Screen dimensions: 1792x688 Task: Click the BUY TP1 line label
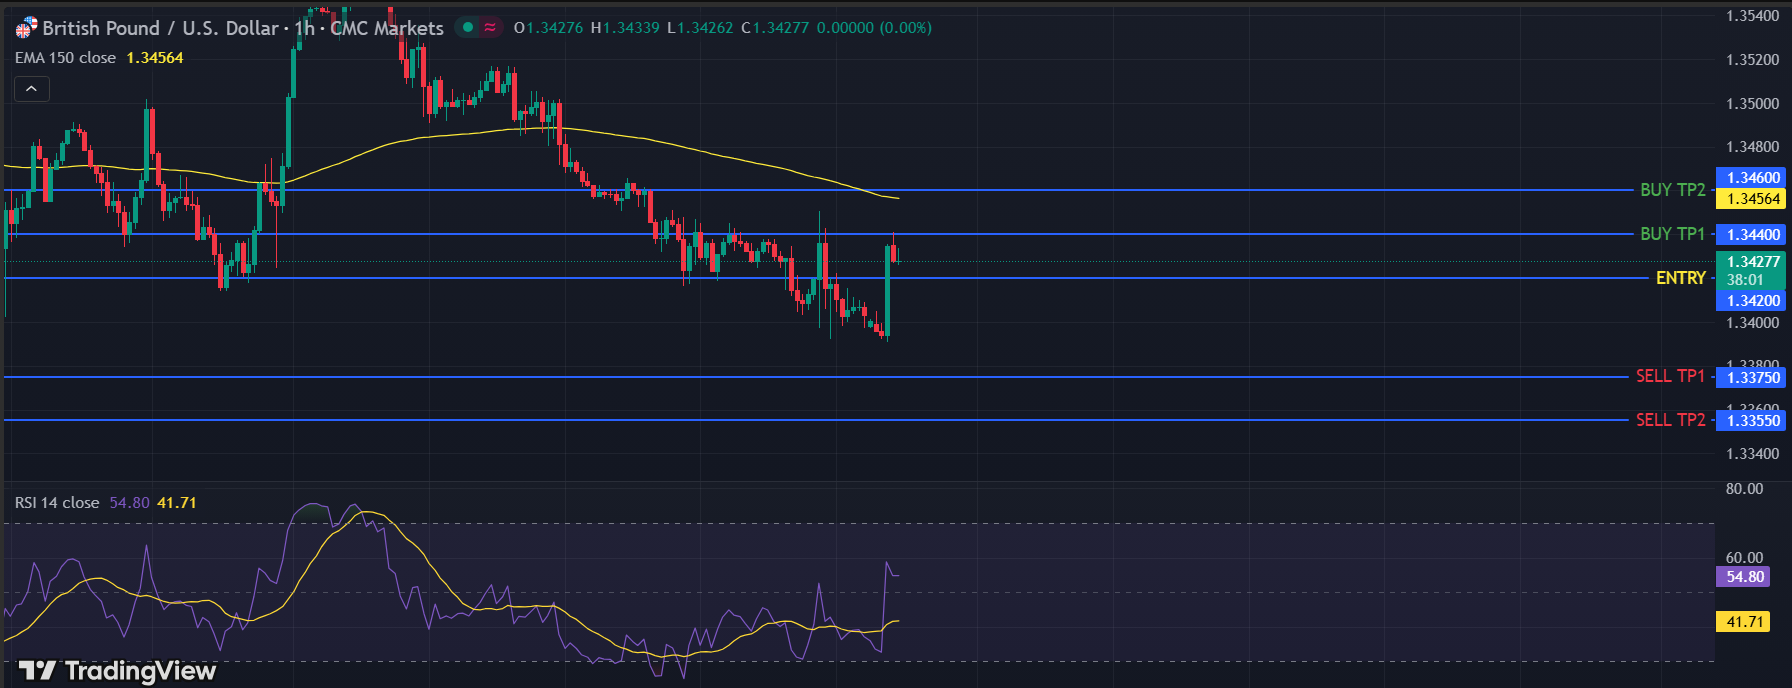click(x=1672, y=234)
